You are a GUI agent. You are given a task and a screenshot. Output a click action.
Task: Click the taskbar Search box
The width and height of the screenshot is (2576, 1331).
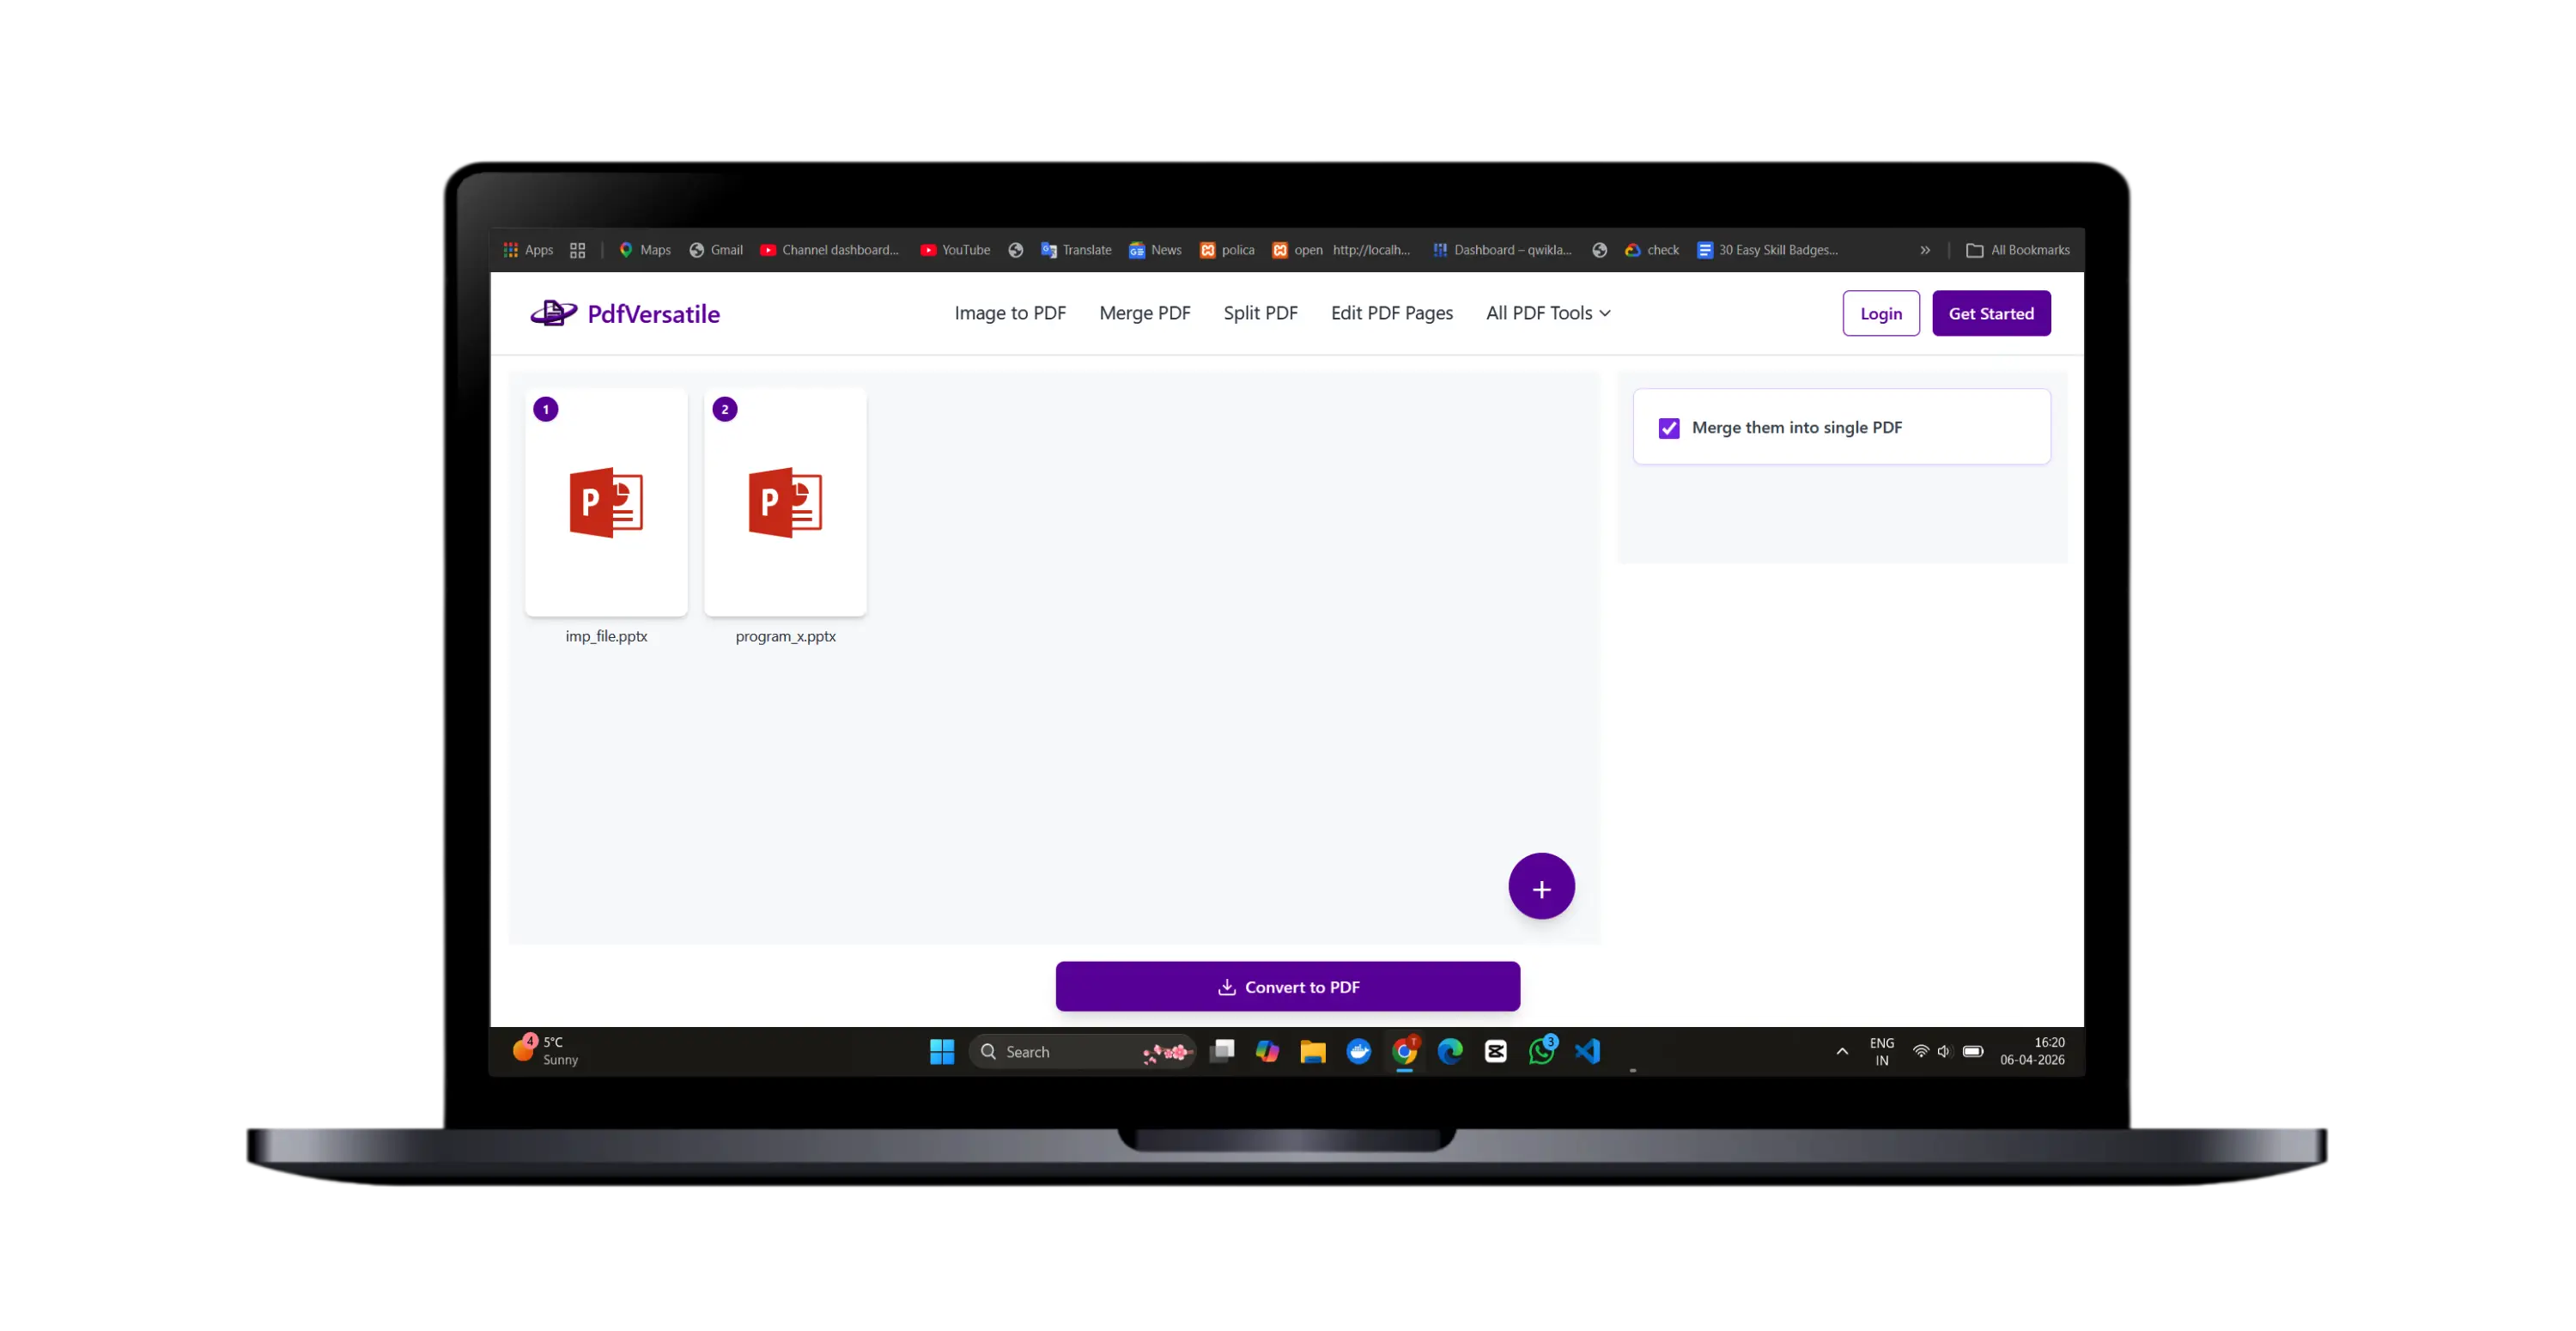pyautogui.click(x=1082, y=1051)
